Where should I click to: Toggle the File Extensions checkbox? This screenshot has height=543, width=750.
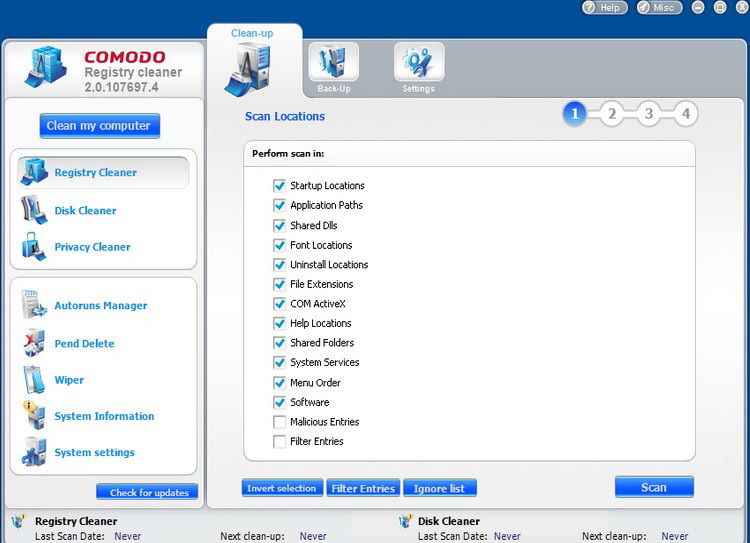point(279,284)
